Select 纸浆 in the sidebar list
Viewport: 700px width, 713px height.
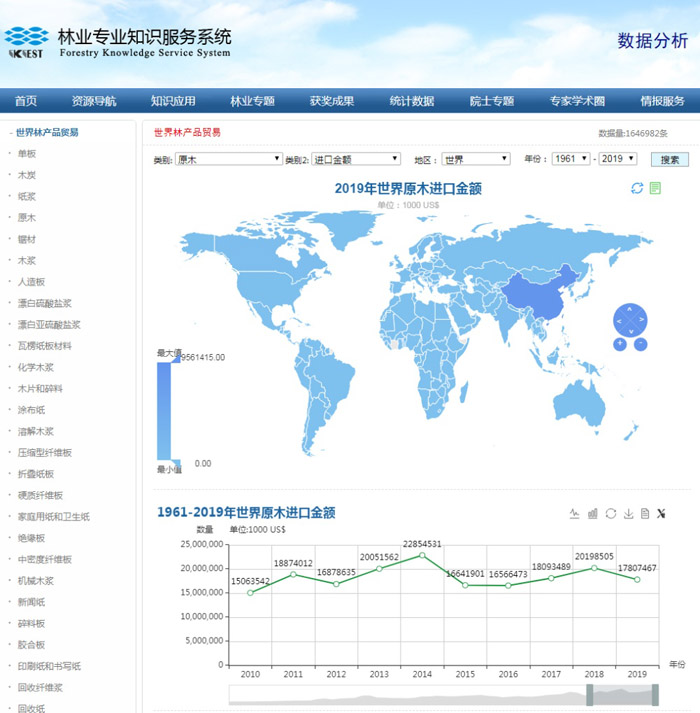coord(26,196)
